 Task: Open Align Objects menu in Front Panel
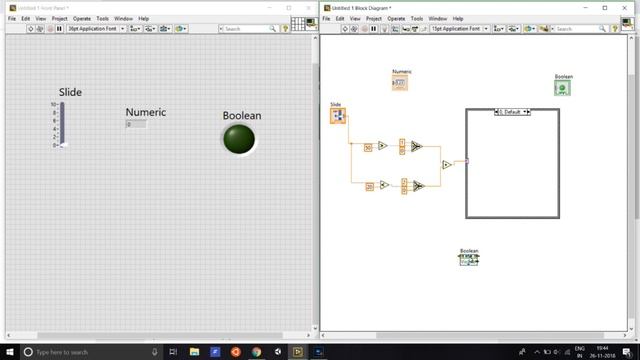(x=135, y=29)
